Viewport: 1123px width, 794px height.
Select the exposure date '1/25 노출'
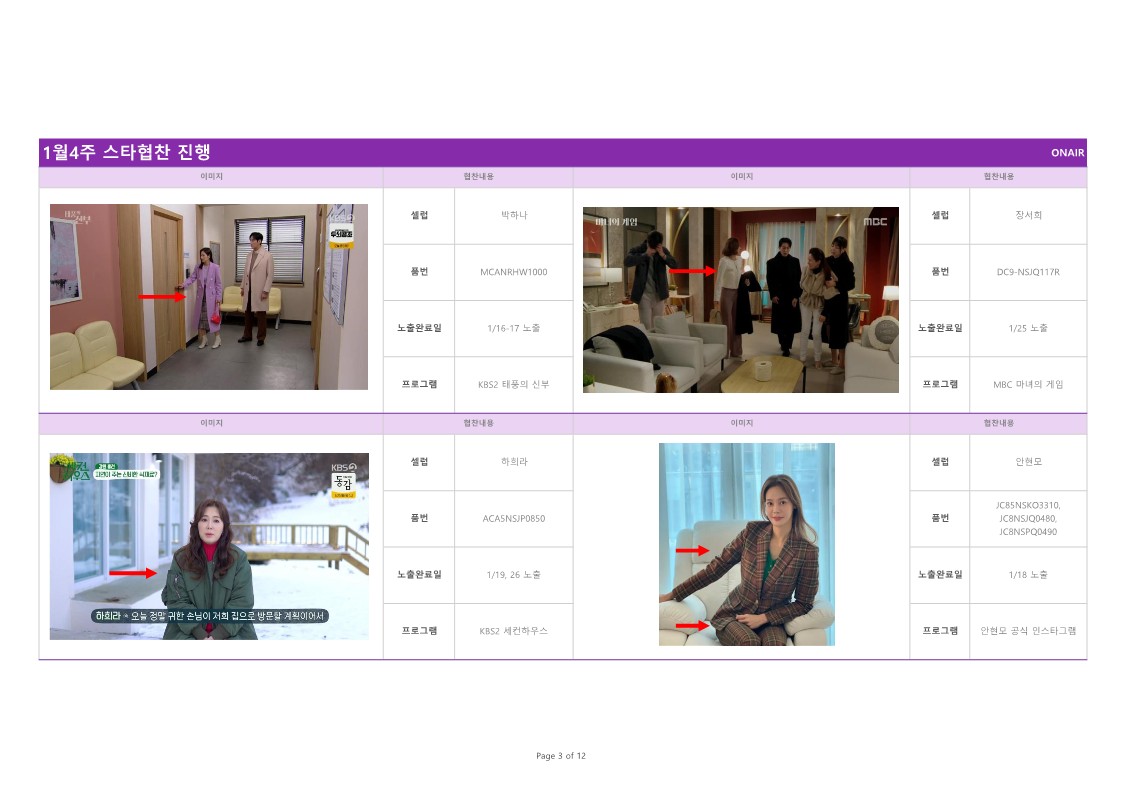1028,328
